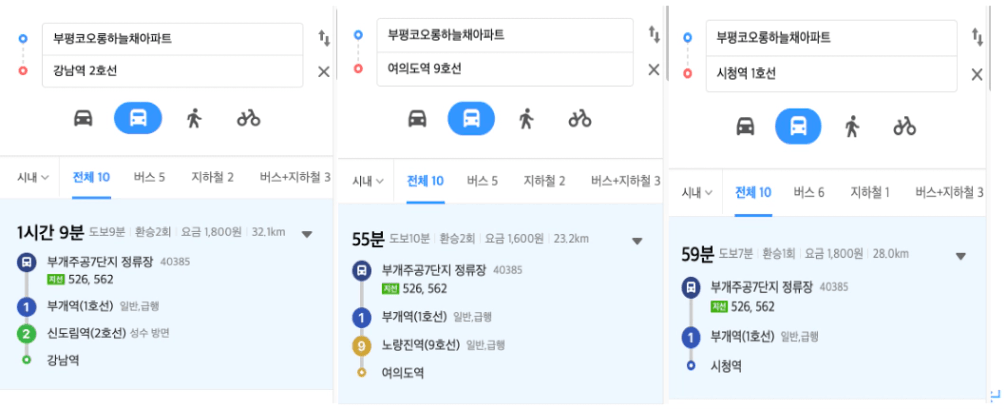The image size is (1007, 409).
Task: Switch to 지하철 2 tab in Yeouido panel
Action: 545,181
